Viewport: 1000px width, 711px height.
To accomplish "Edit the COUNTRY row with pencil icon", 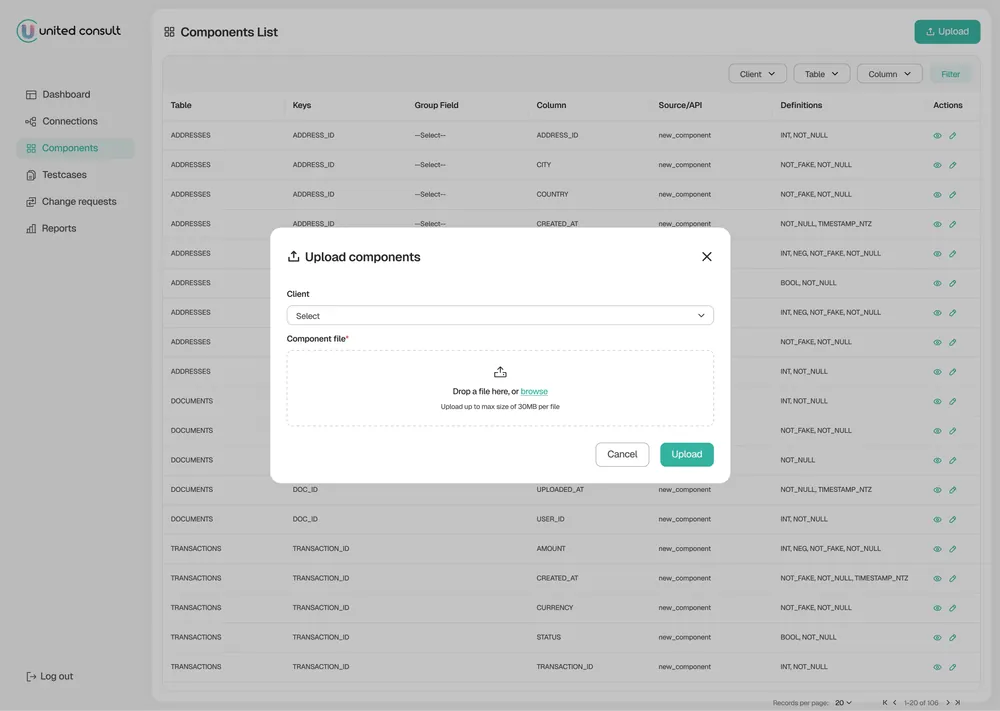I will pyautogui.click(x=952, y=194).
